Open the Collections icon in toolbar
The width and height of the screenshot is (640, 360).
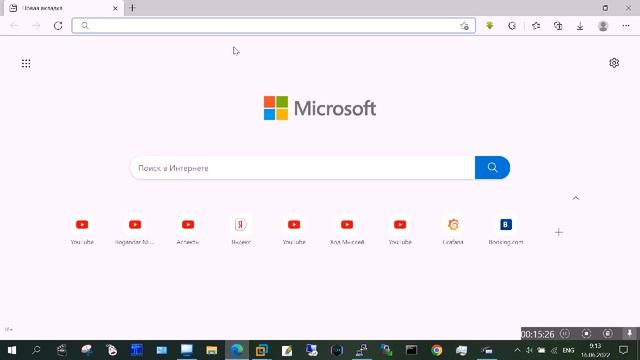click(x=558, y=26)
